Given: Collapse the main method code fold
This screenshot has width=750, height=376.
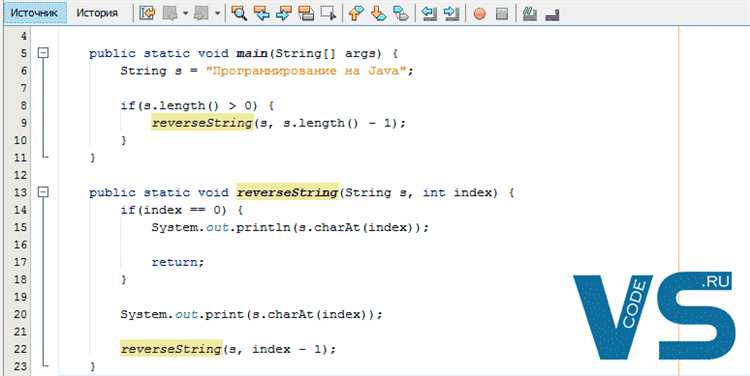Looking at the screenshot, I should pos(43,53).
